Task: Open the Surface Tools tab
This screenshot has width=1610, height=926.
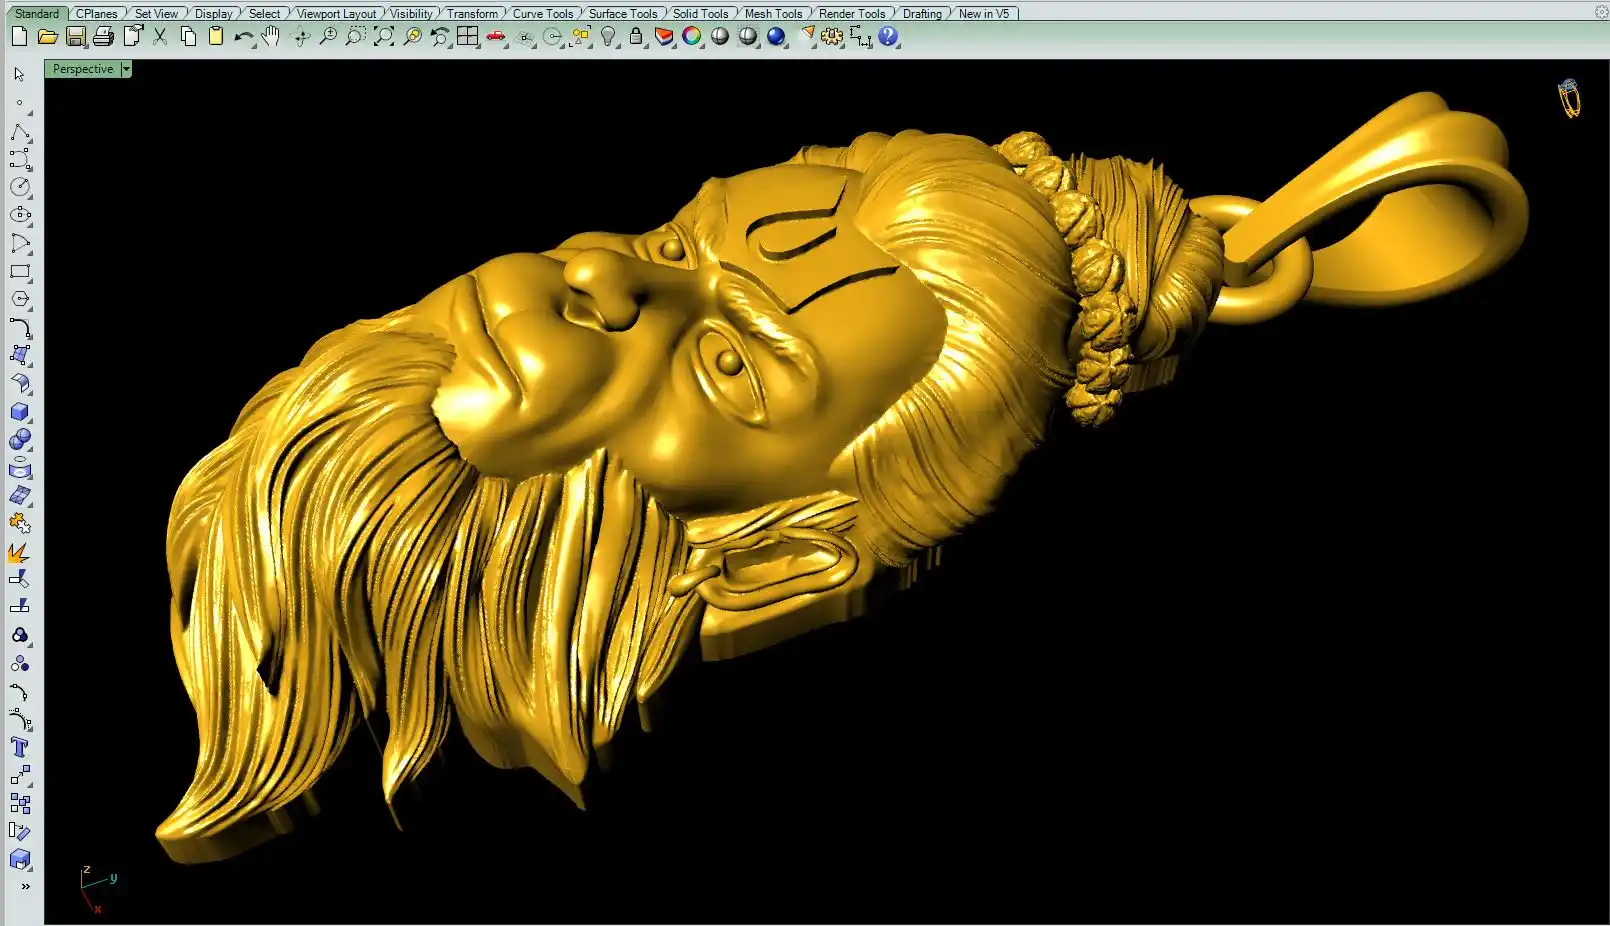Action: pos(622,13)
